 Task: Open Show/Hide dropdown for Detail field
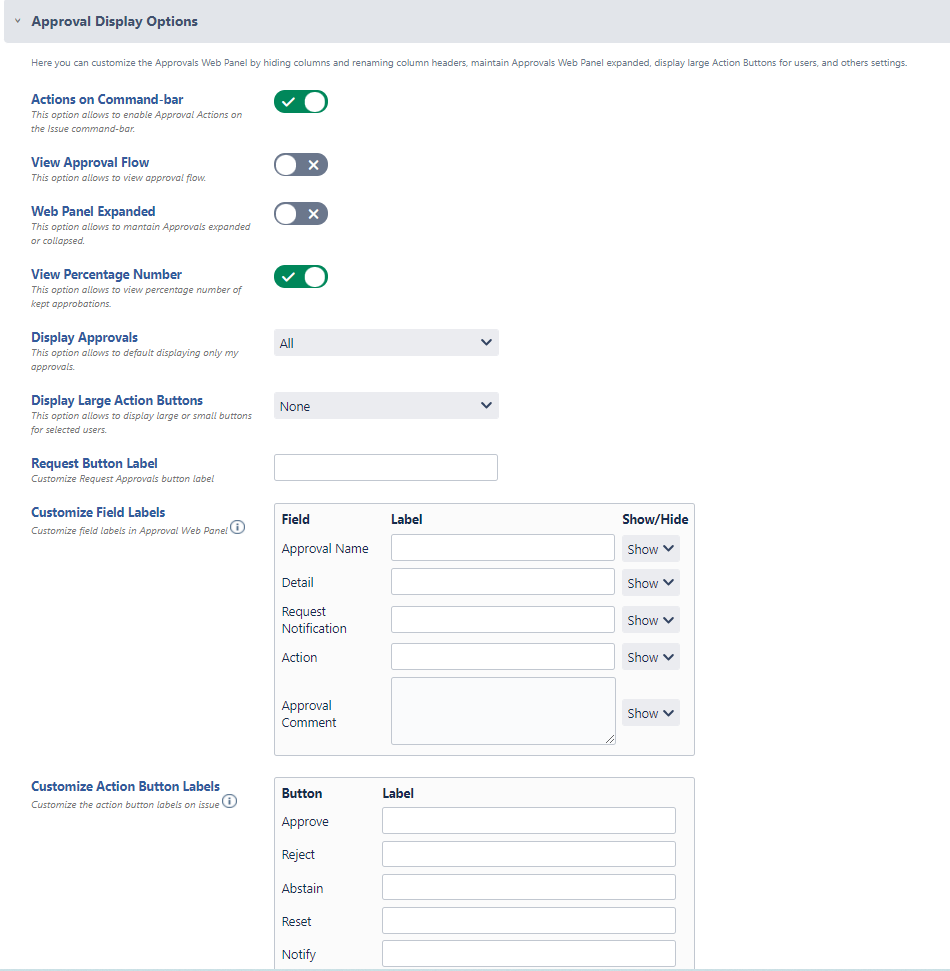point(651,583)
